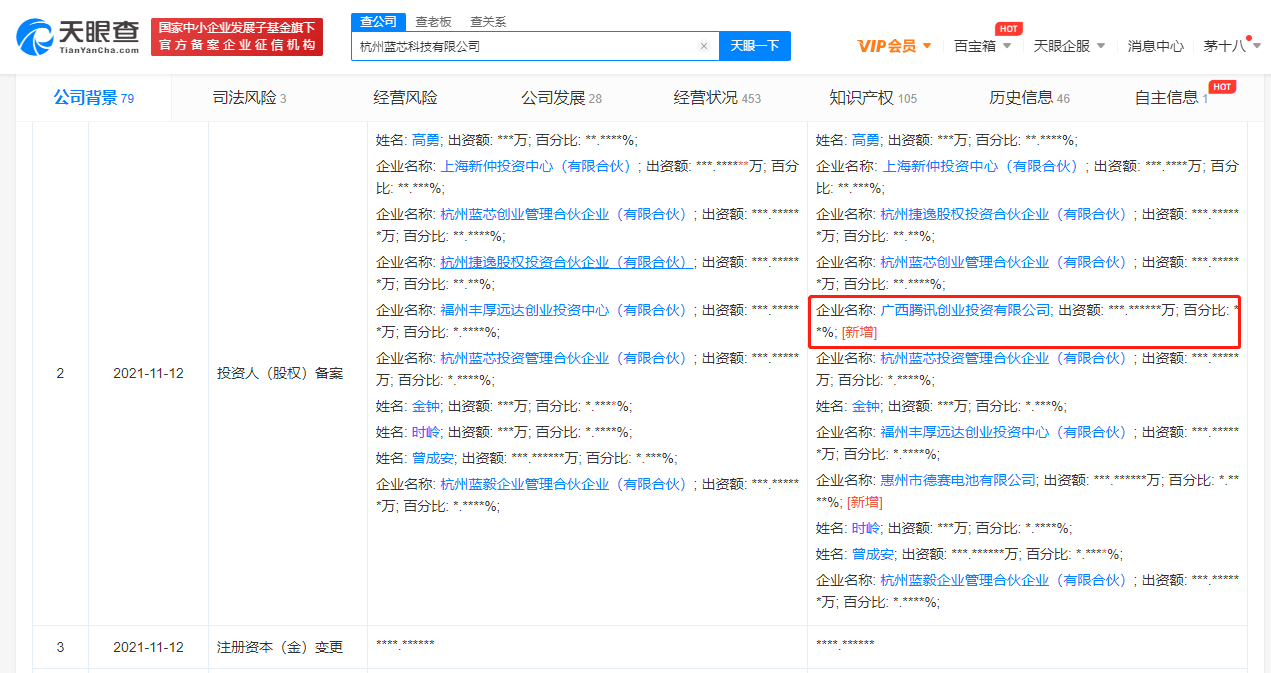
Task: Open 杭州蓝芯投资管理合伙企业 link in right column
Action: (1006, 358)
